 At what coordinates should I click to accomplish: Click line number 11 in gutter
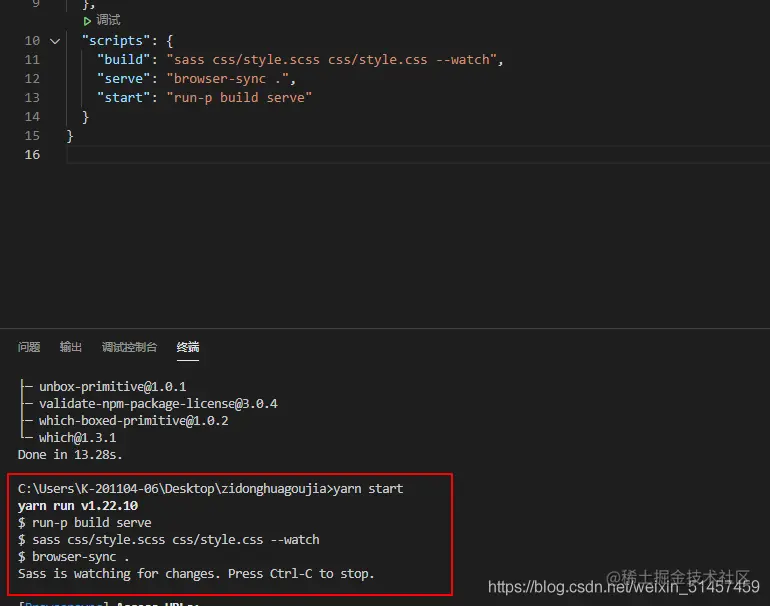32,60
